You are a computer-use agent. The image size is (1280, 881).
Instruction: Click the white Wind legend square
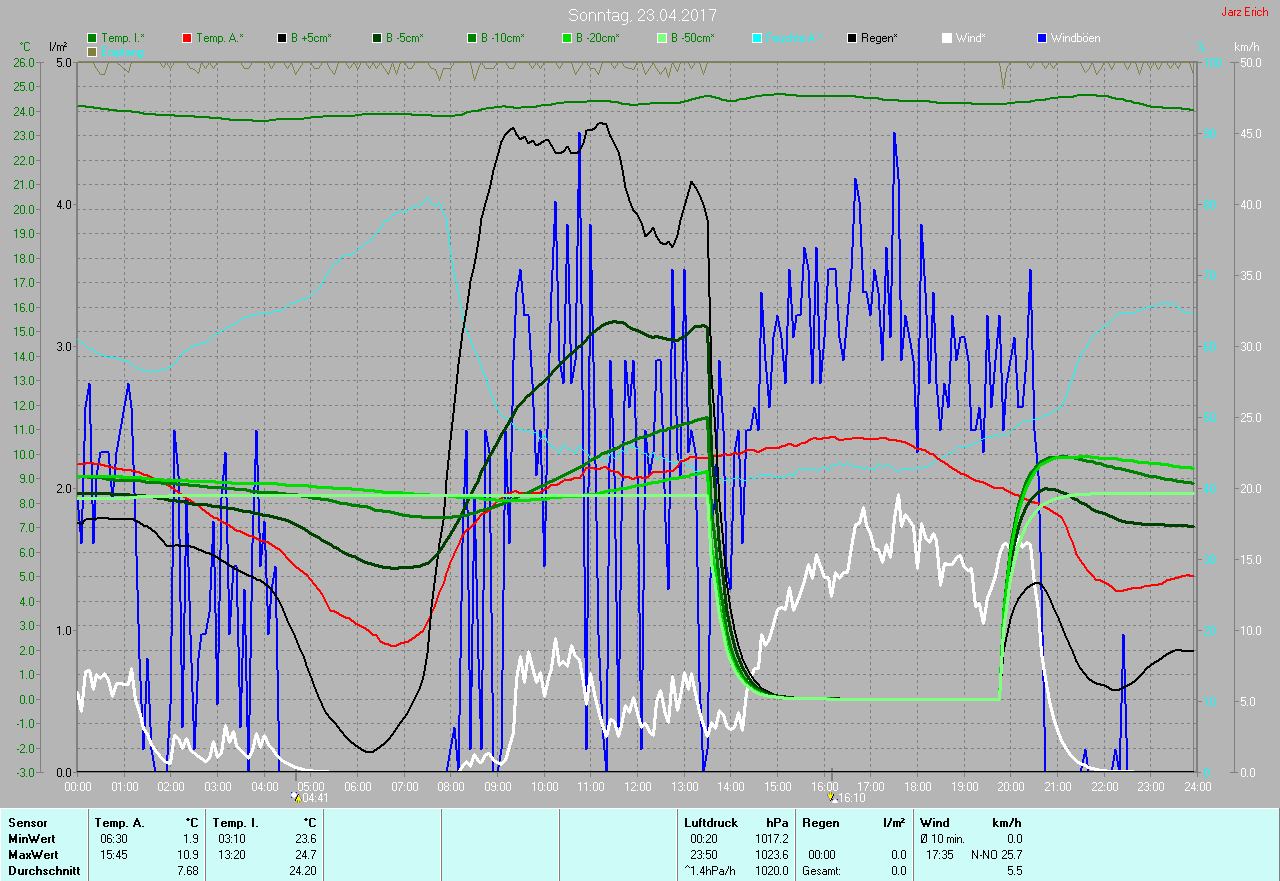947,38
